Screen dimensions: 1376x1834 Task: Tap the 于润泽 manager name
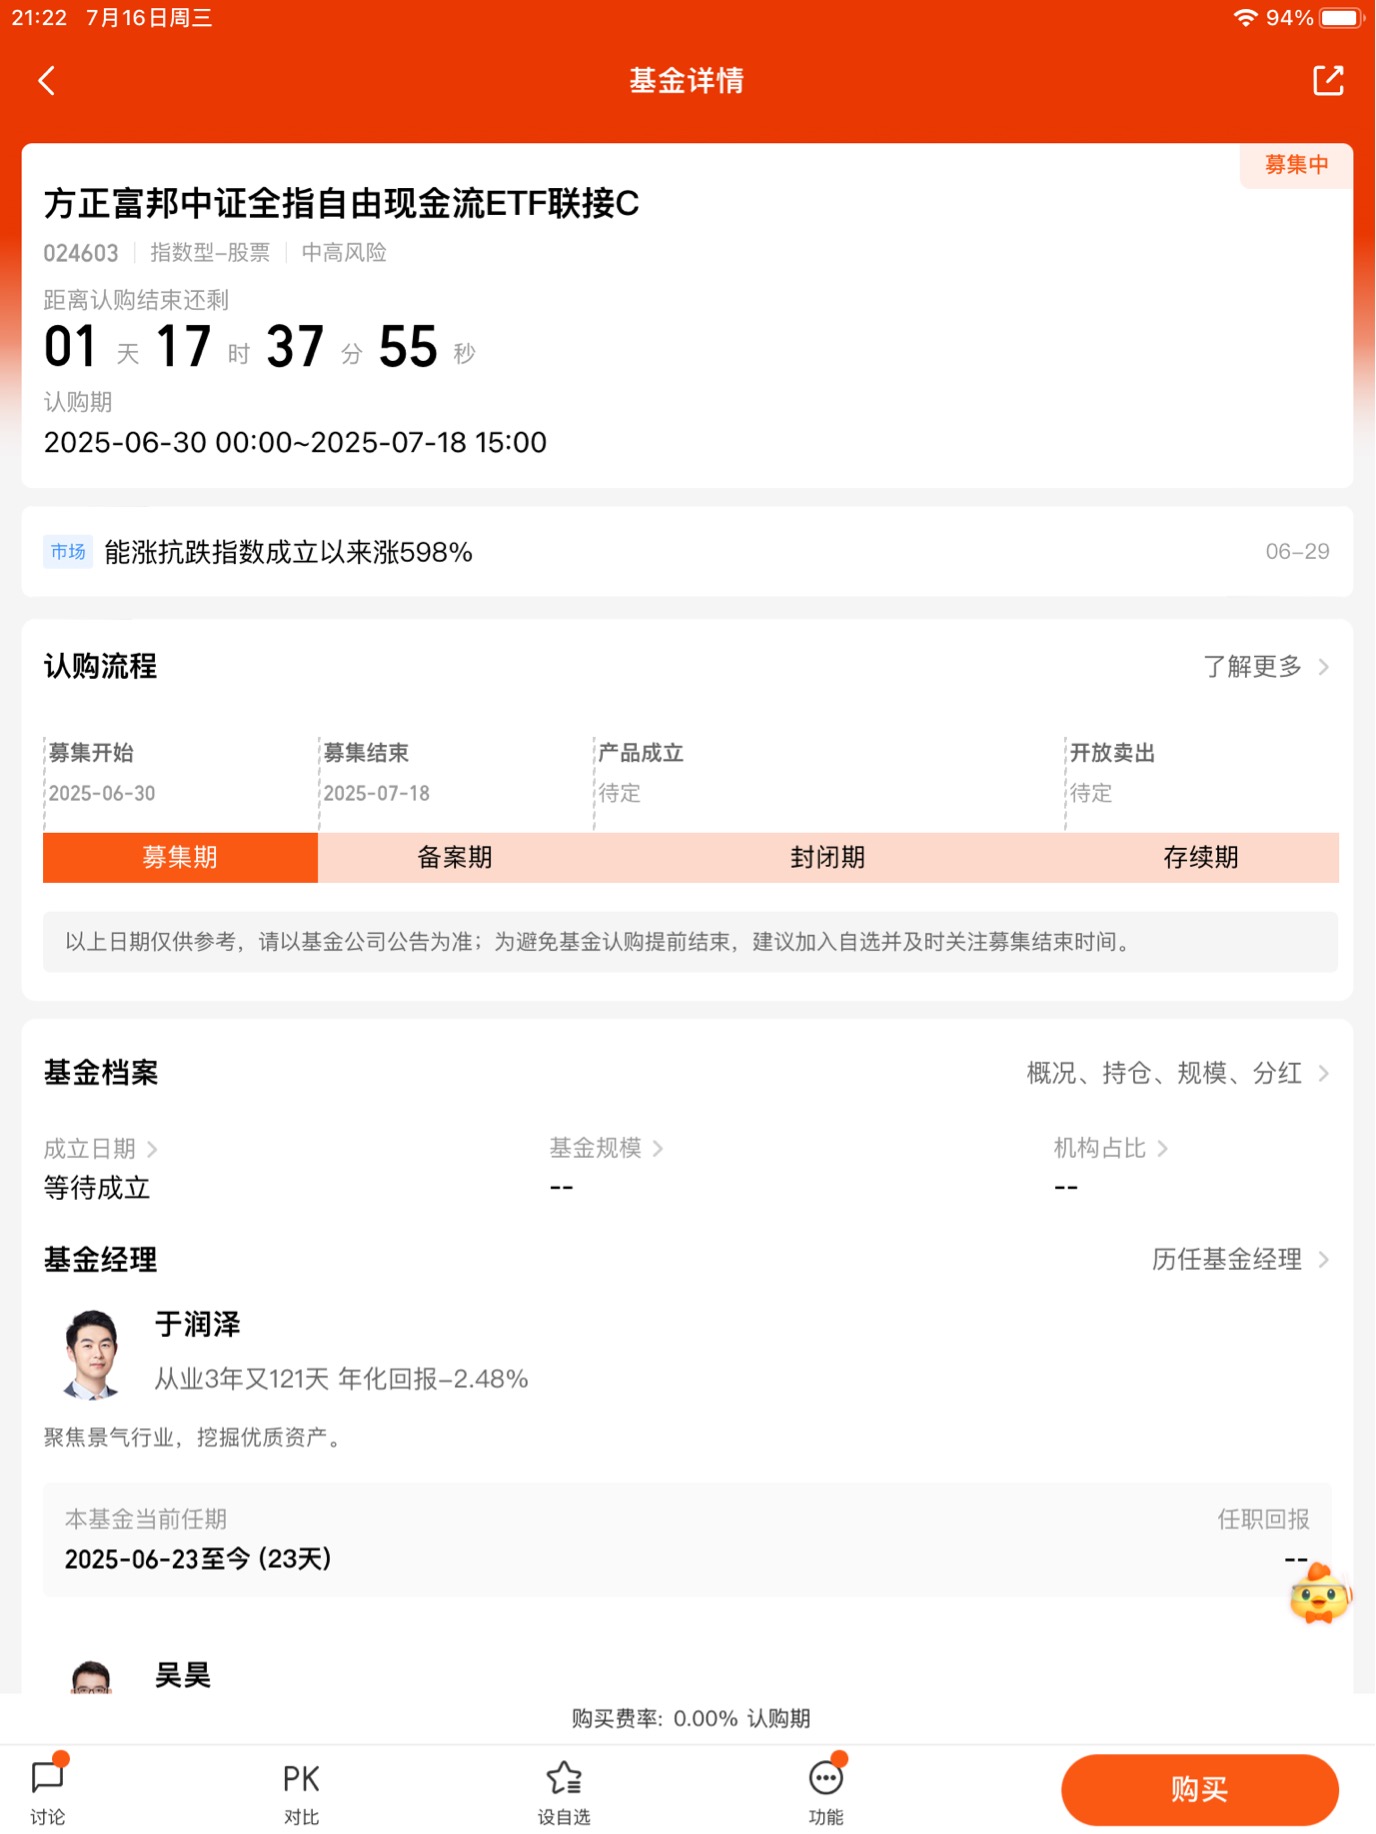pyautogui.click(x=198, y=1324)
